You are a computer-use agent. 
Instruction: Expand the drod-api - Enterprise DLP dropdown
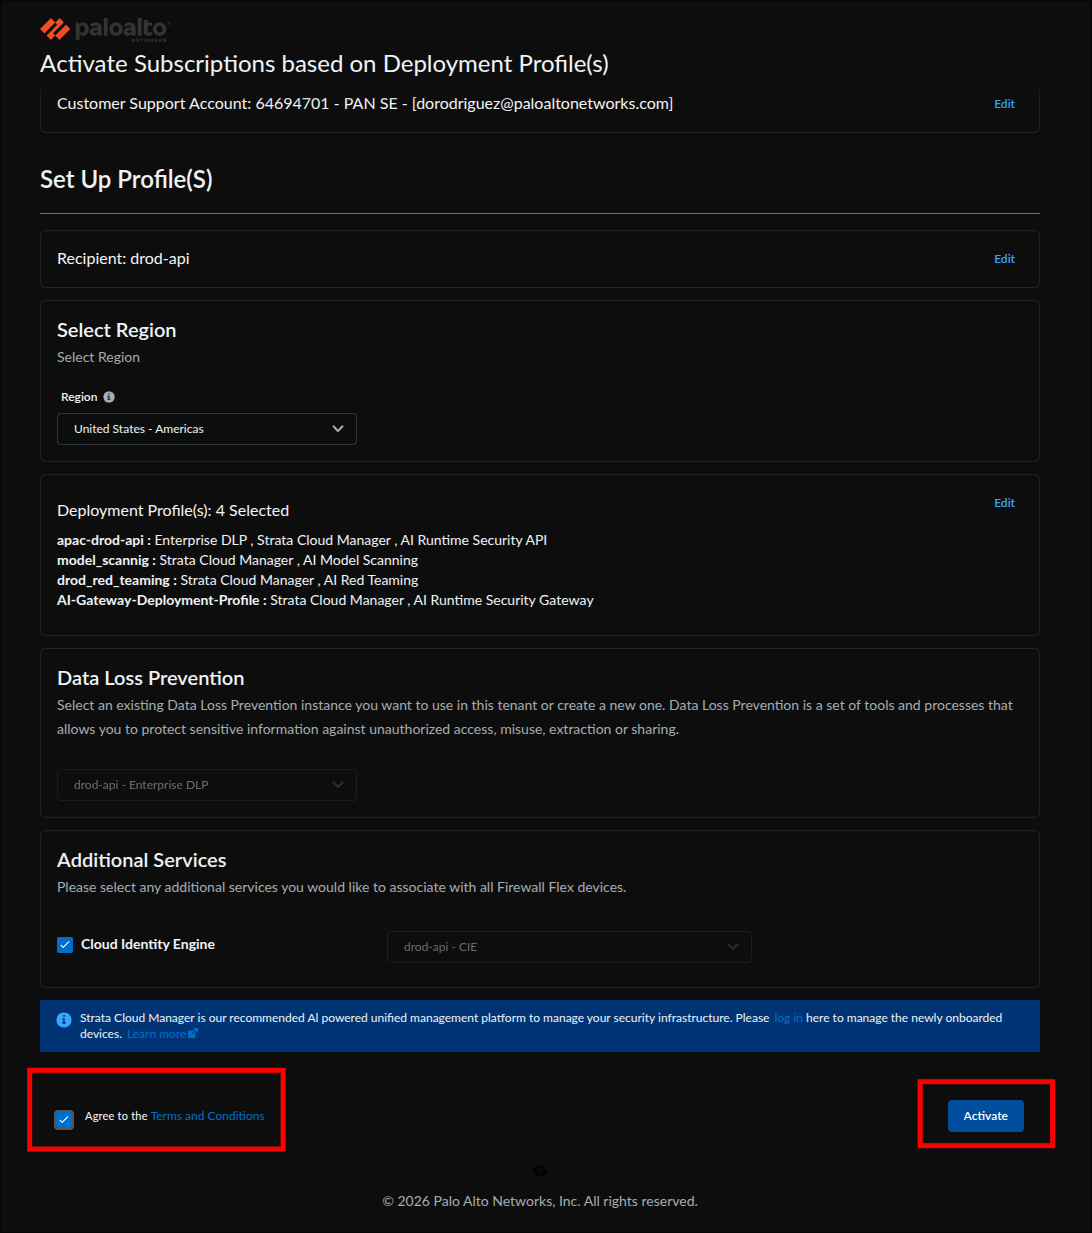[x=207, y=785]
